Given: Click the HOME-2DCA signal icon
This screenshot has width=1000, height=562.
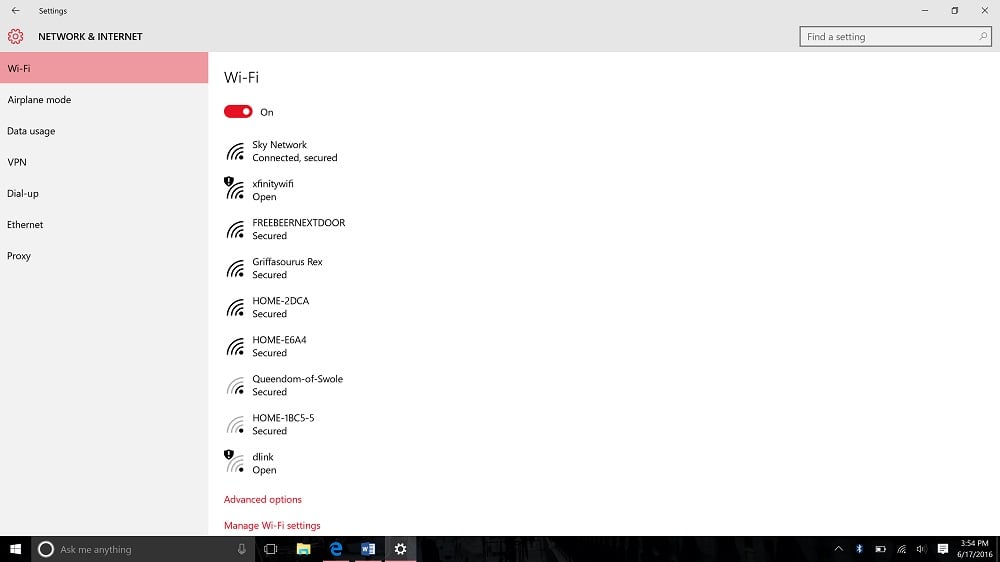Looking at the screenshot, I should click(235, 307).
